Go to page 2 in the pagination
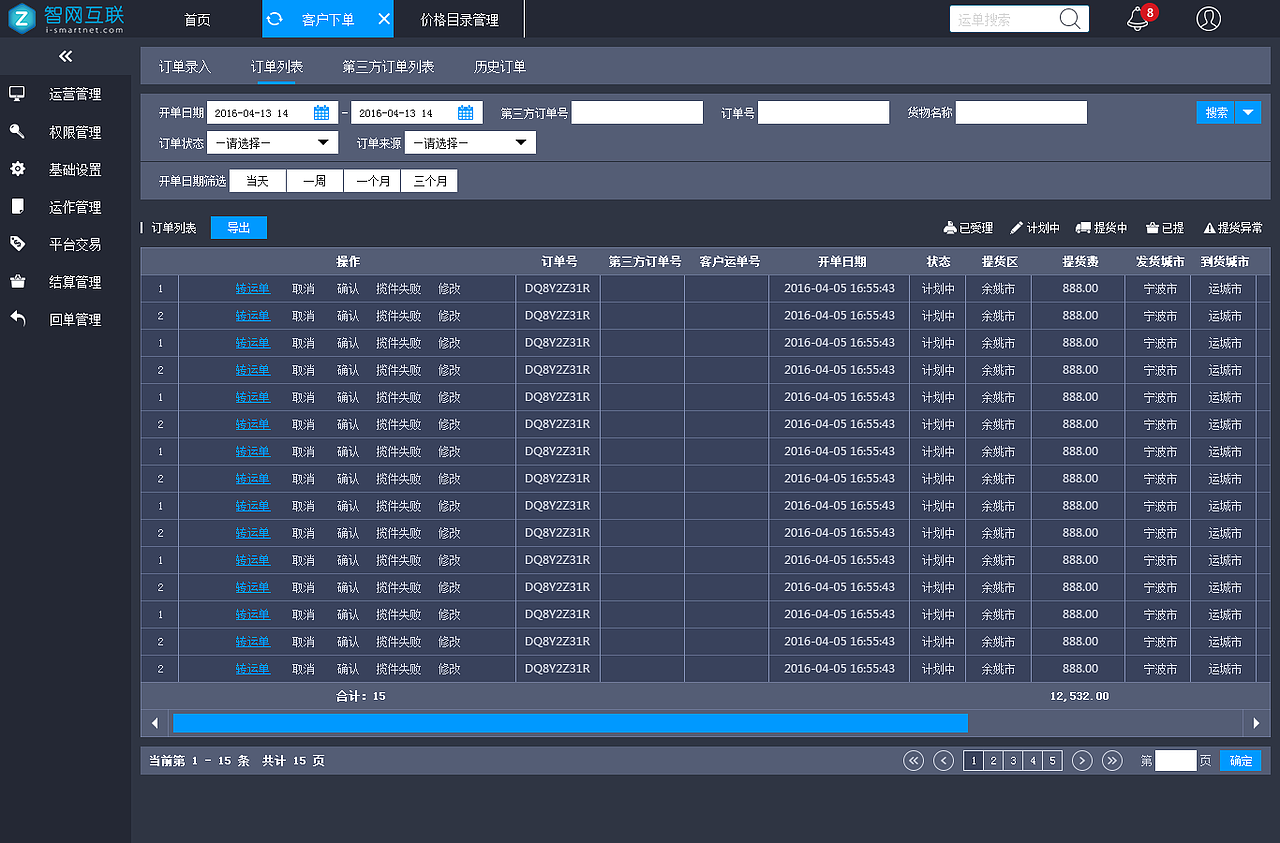 [993, 761]
